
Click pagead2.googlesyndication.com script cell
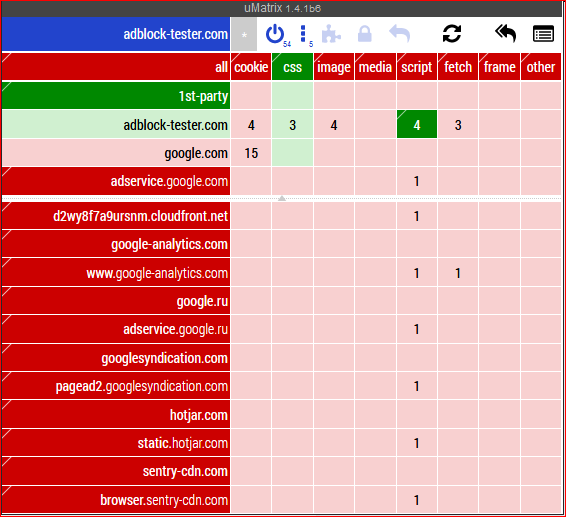click(417, 386)
